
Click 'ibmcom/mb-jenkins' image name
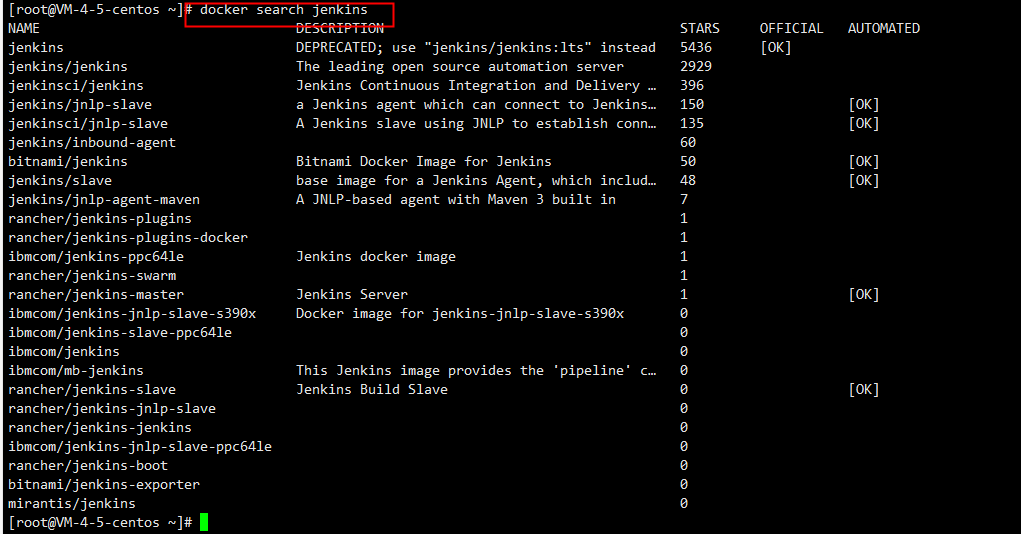(76, 370)
